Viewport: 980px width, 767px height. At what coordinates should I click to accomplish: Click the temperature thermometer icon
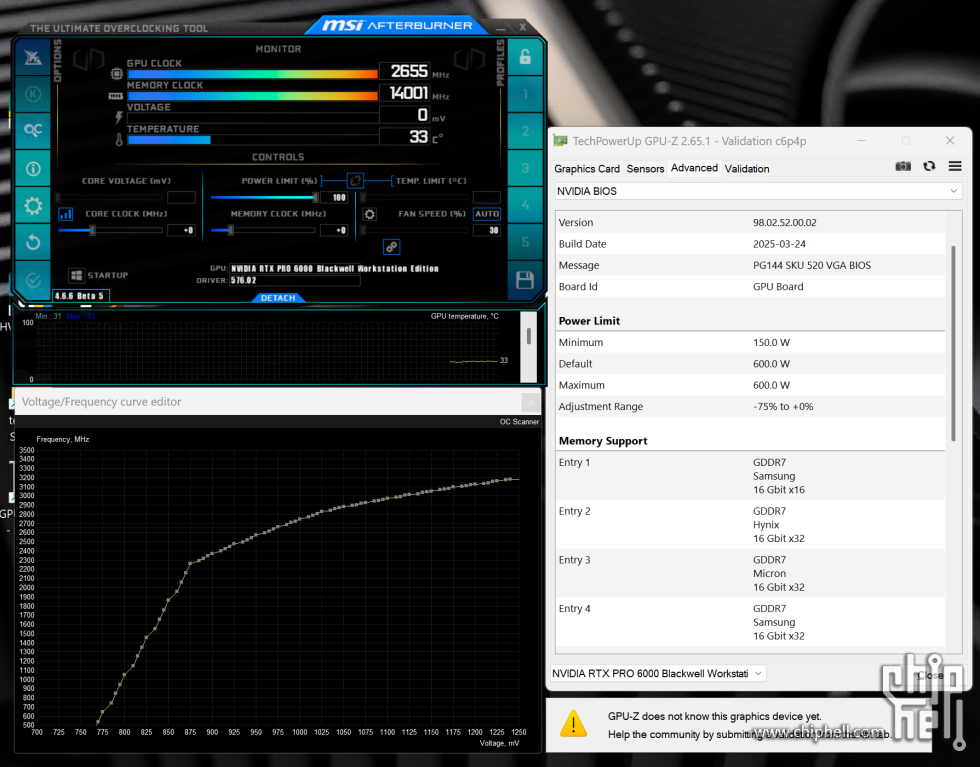[x=119, y=140]
